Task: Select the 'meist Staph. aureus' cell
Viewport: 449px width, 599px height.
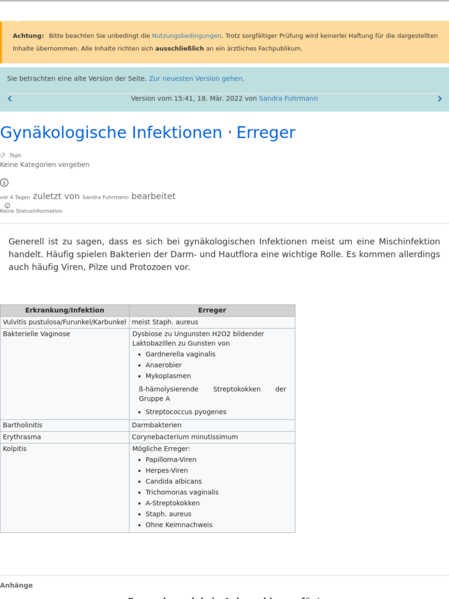Action: click(212, 322)
